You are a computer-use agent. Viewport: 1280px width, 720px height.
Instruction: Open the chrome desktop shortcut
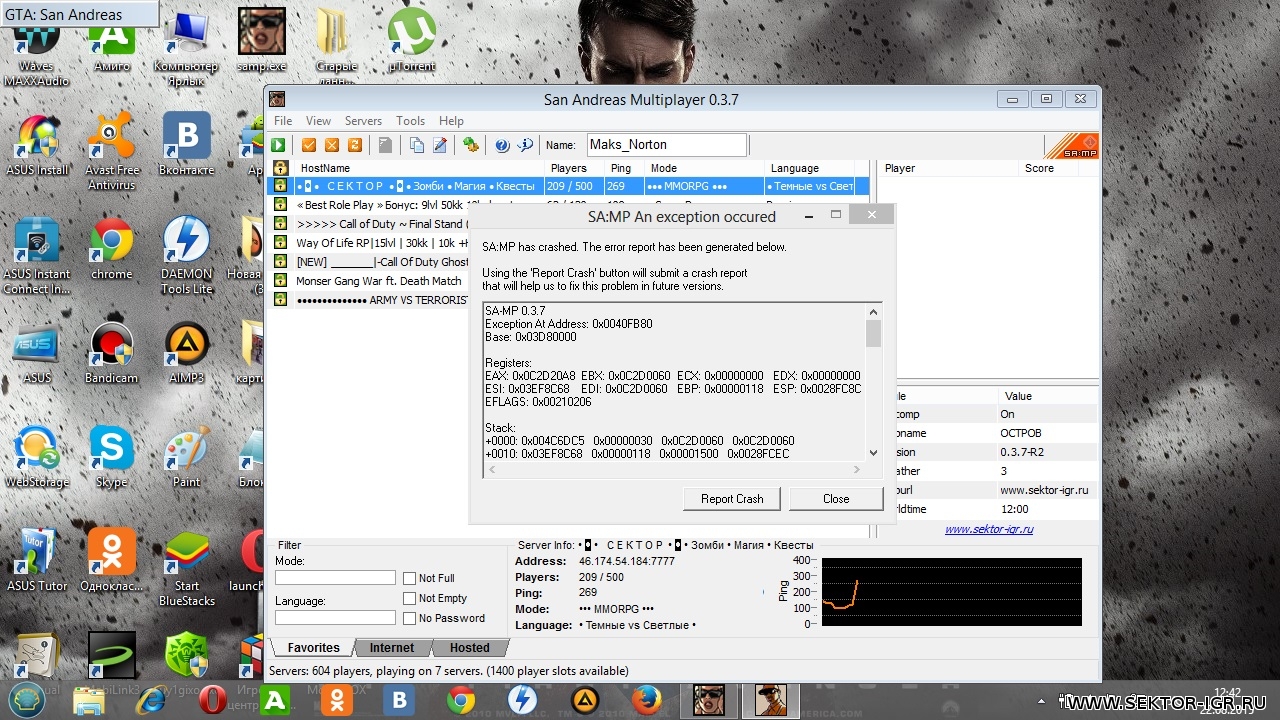point(111,249)
